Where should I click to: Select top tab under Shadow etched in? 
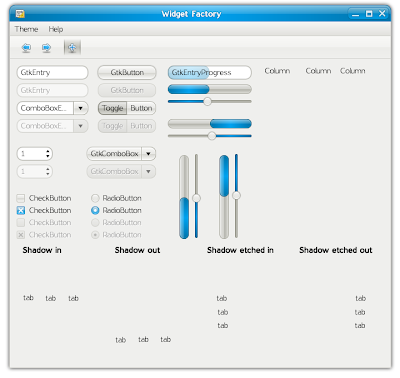[222, 298]
